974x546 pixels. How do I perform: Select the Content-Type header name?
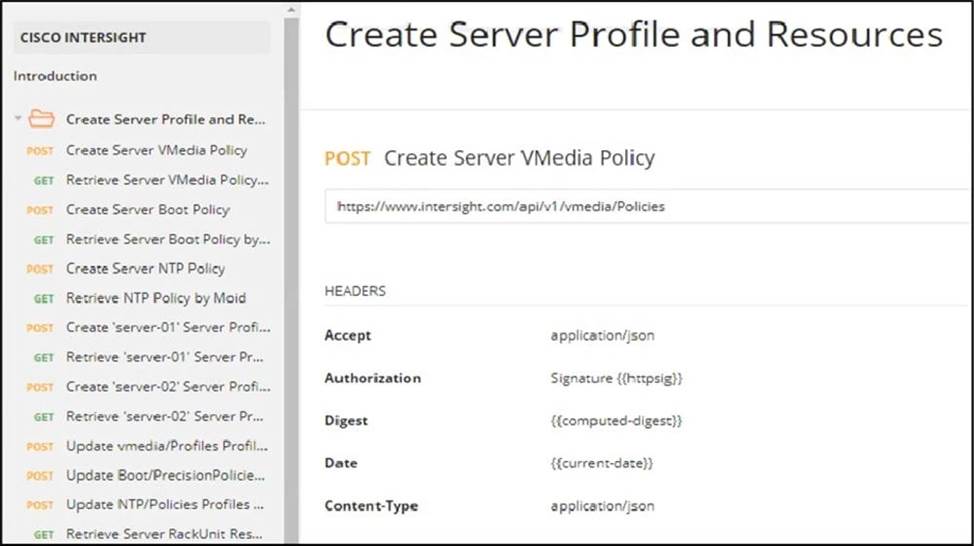pos(371,506)
